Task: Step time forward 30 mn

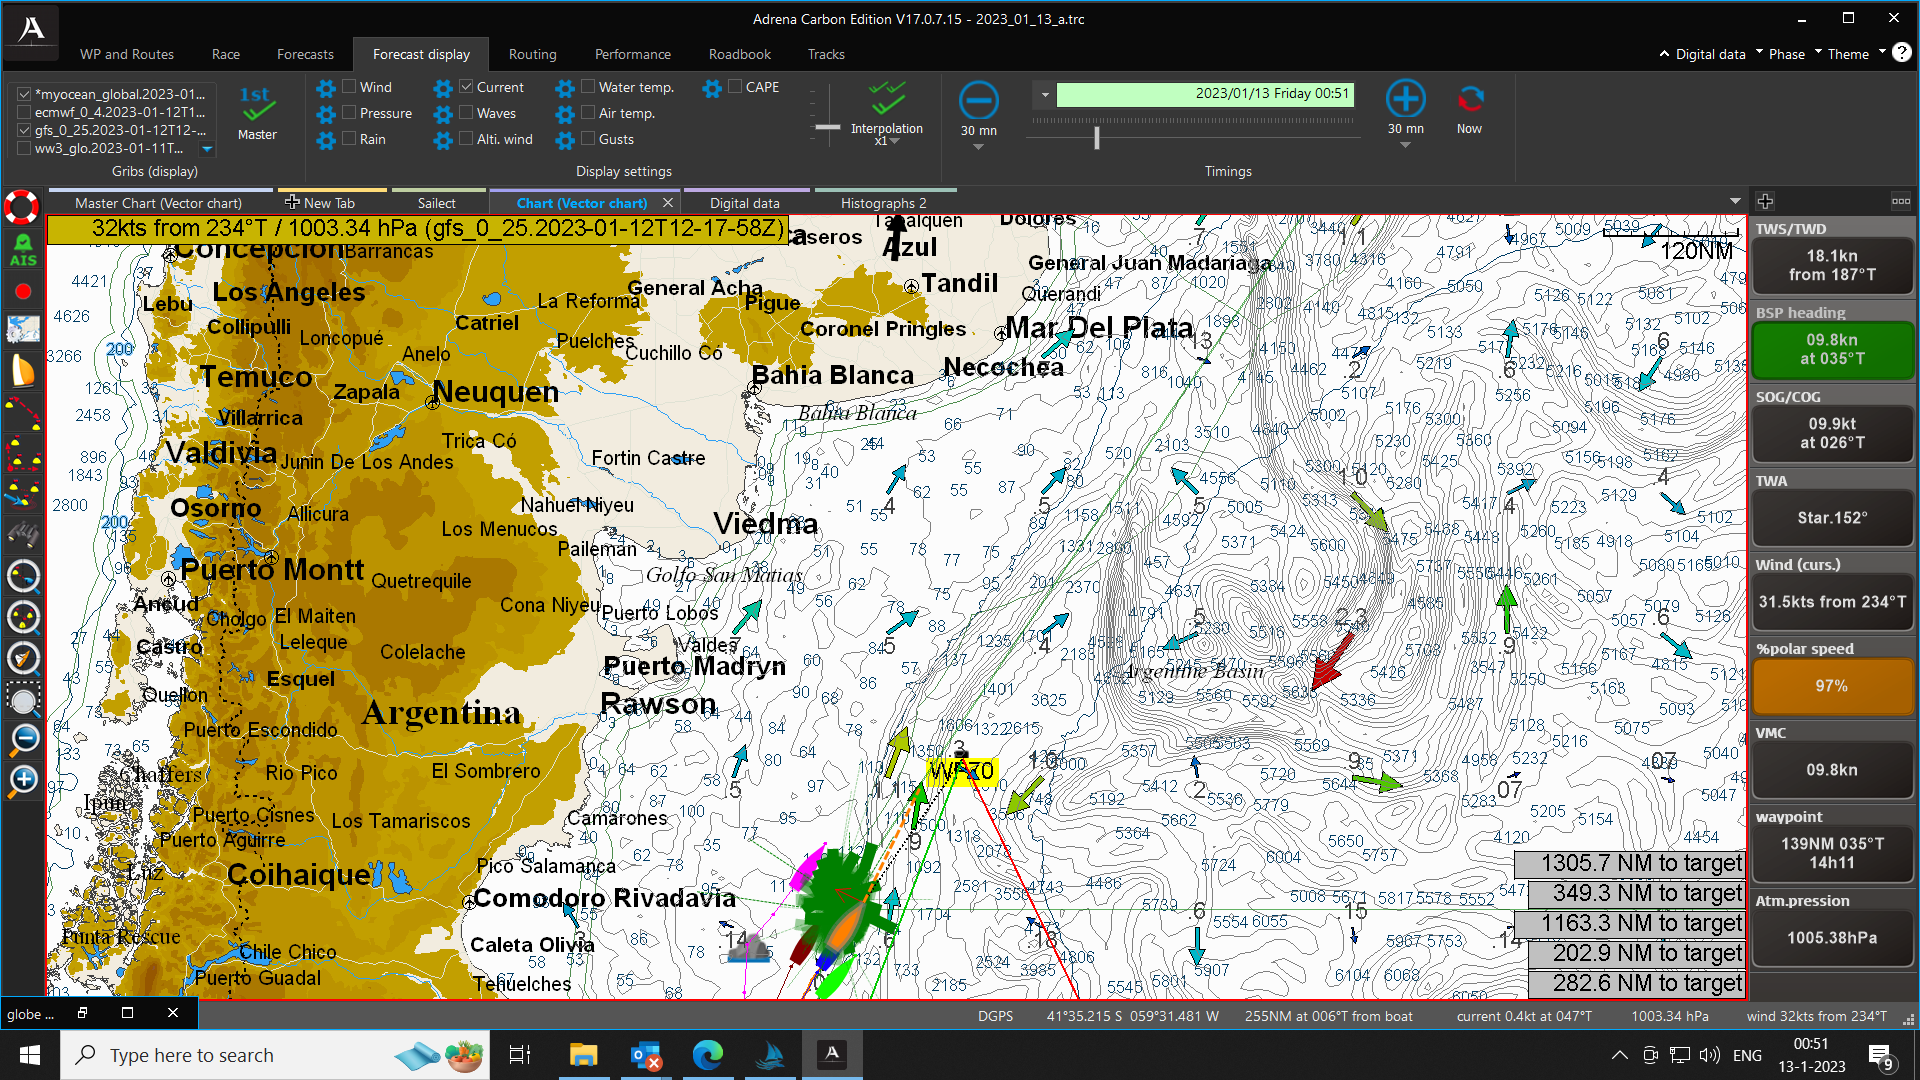Action: [1405, 100]
